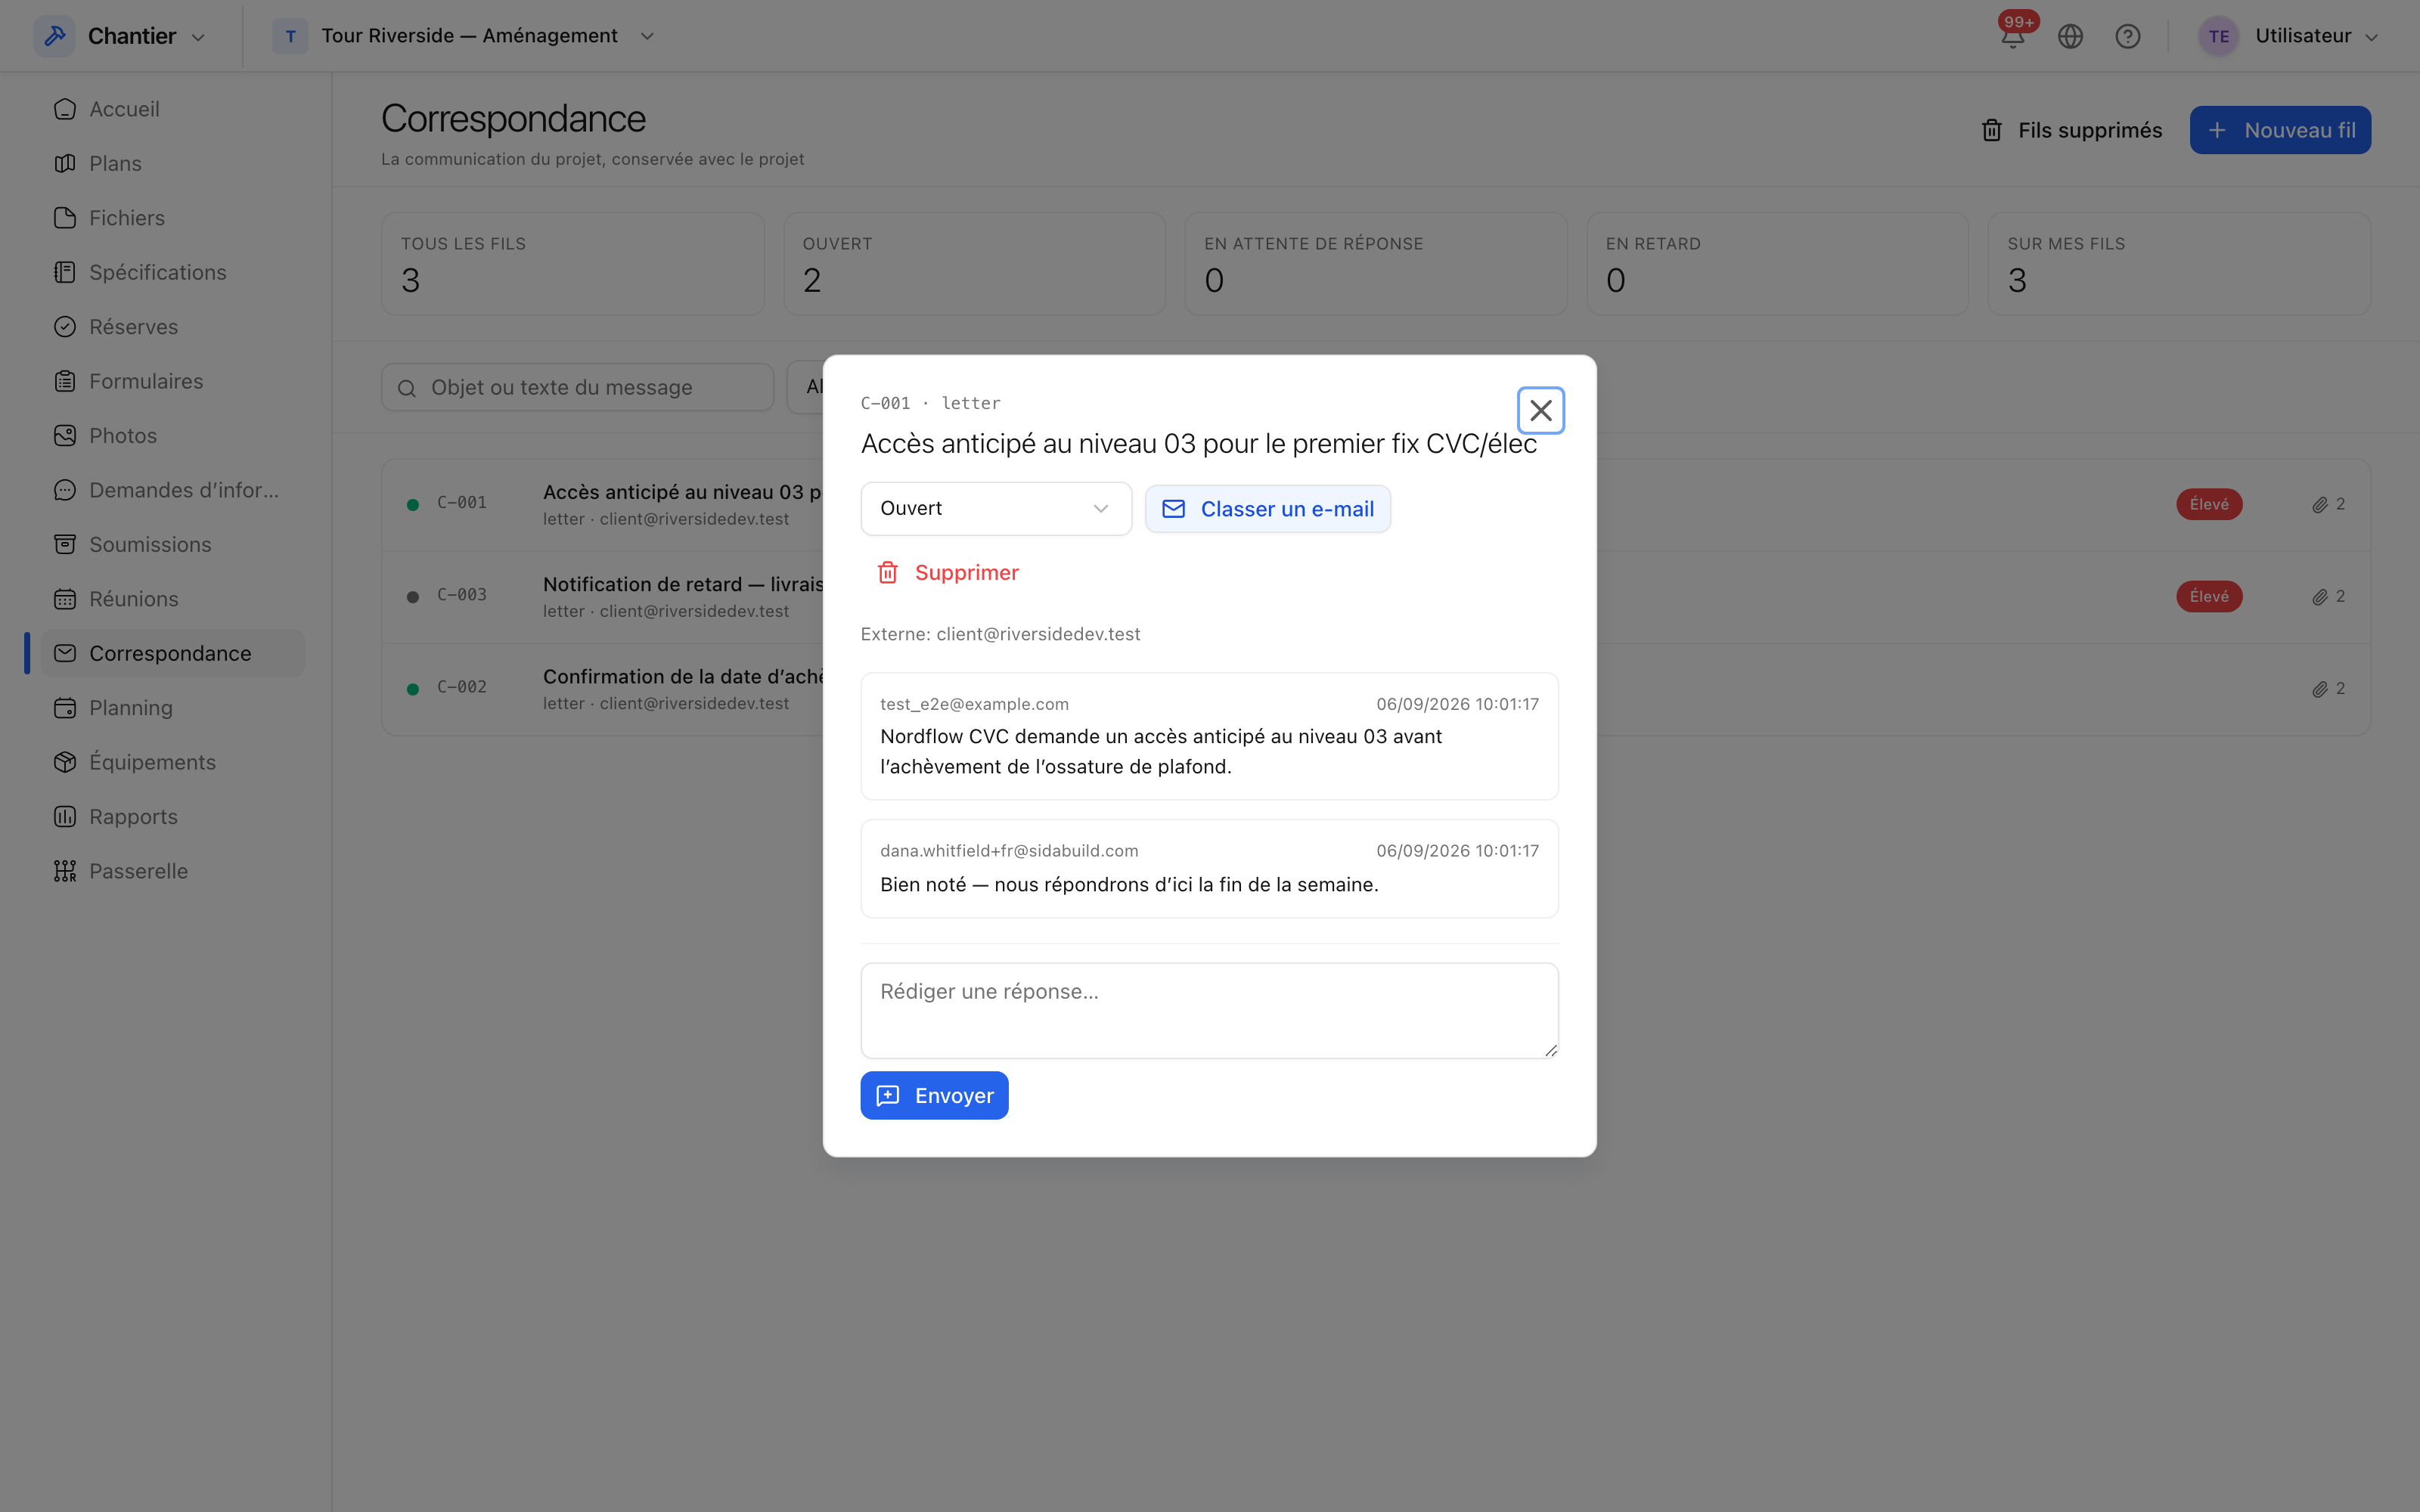Close the C-001 thread dialog
The image size is (2420, 1512).
tap(1540, 410)
